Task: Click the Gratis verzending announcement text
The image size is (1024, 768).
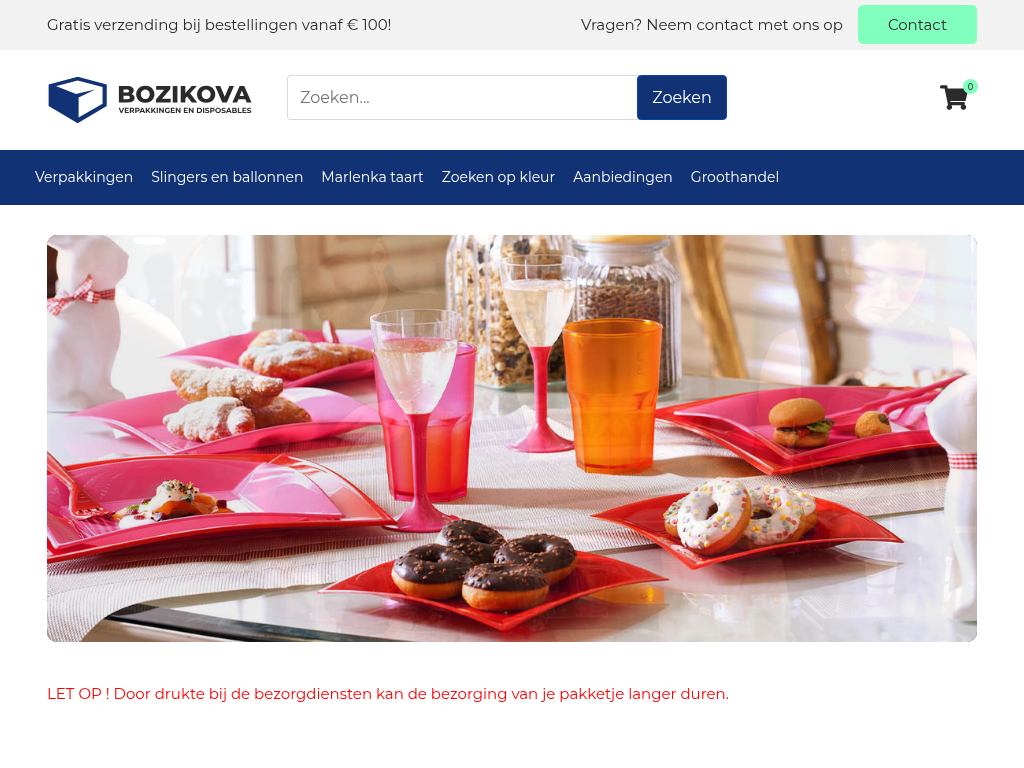Action: pyautogui.click(x=219, y=25)
